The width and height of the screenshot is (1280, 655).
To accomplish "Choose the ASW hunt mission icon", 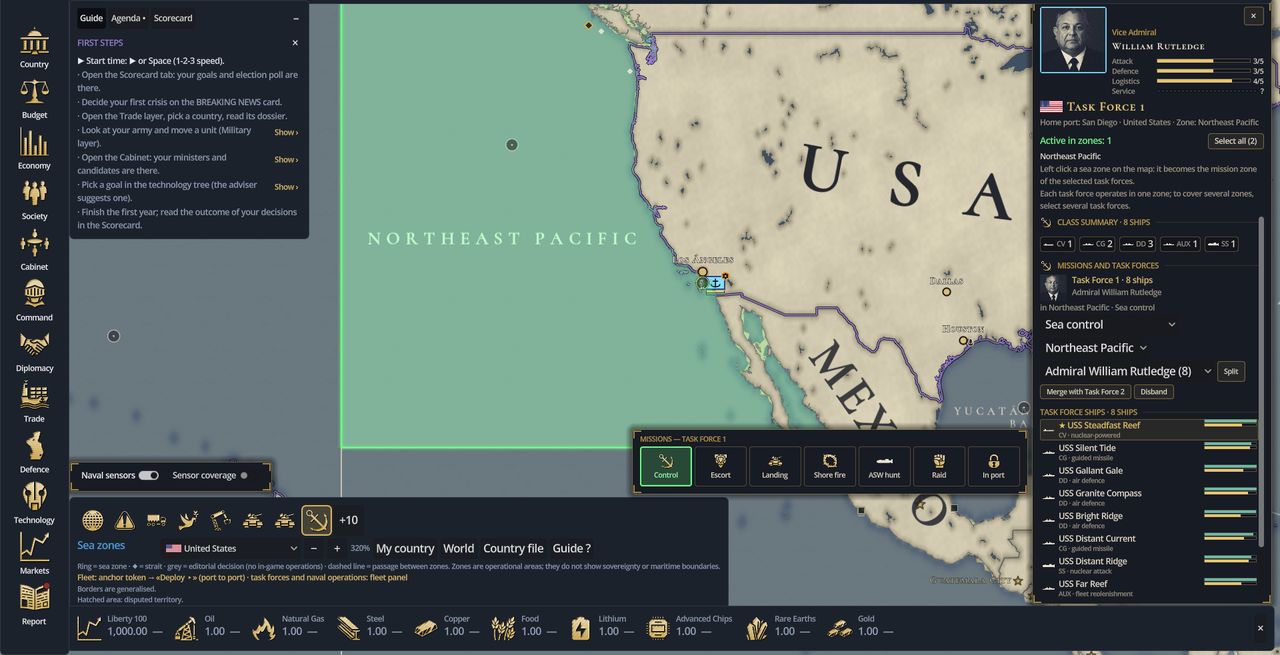I will [x=884, y=466].
